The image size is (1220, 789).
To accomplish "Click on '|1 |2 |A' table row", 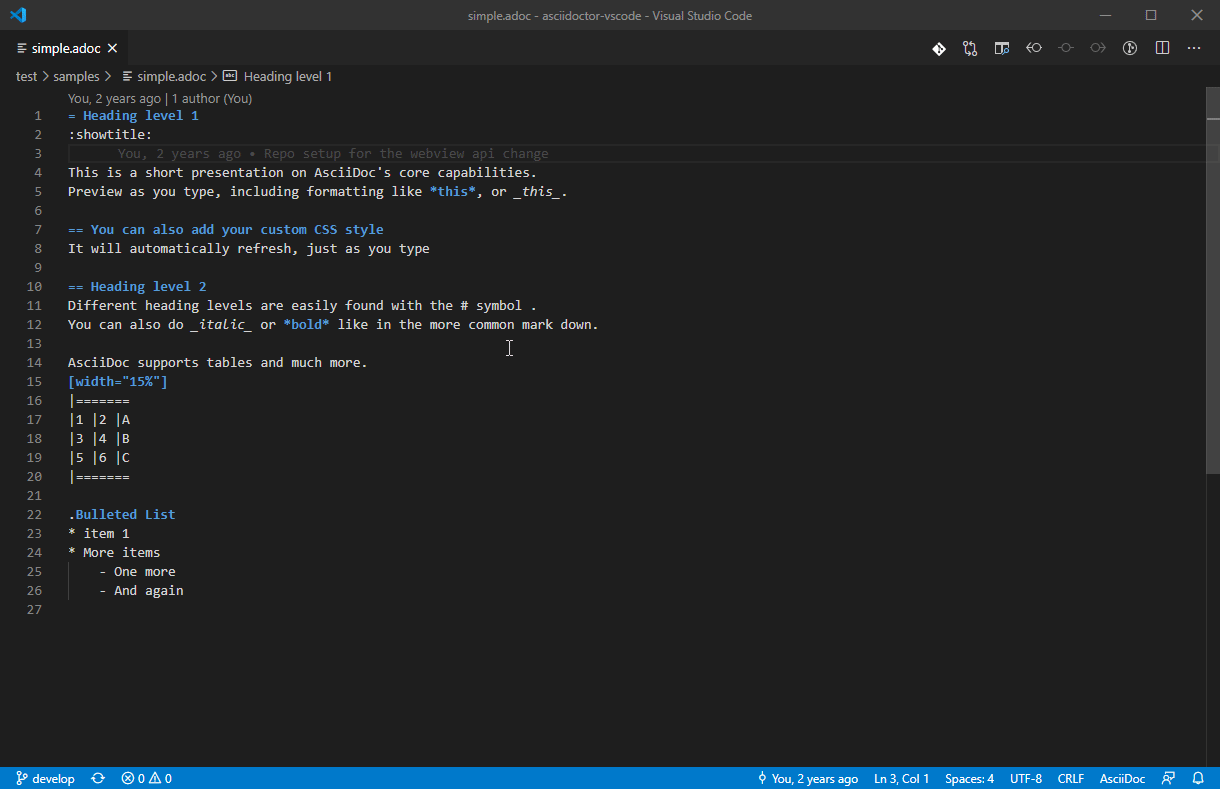I will 99,420.
